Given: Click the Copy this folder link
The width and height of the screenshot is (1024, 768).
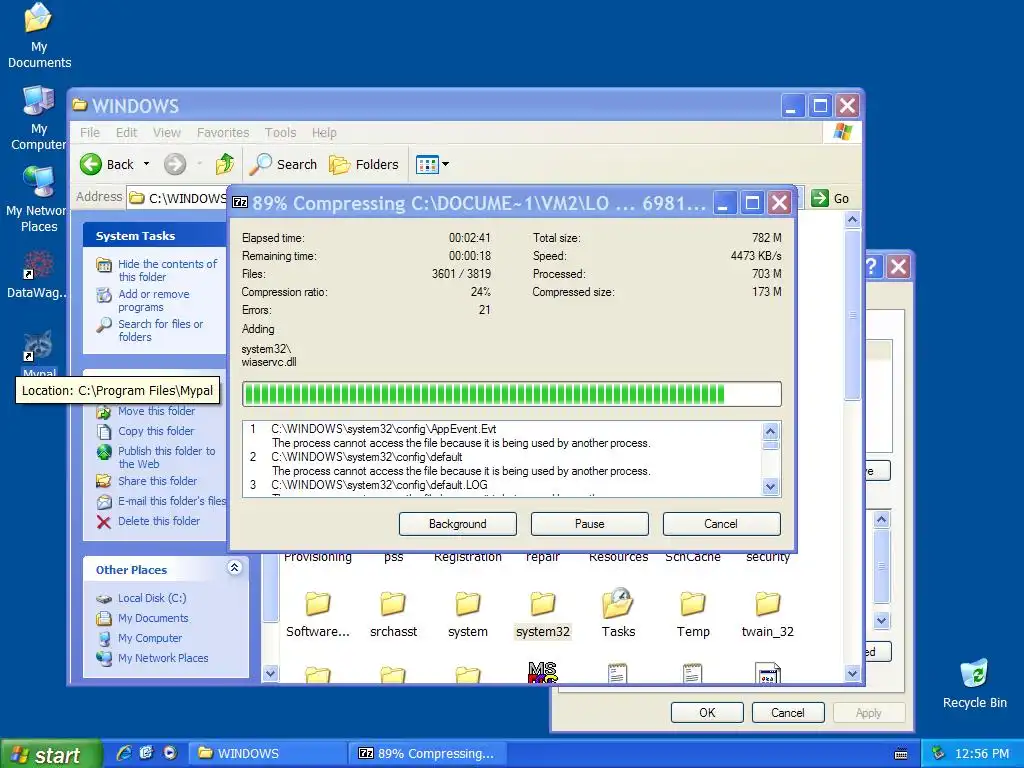Looking at the screenshot, I should 156,431.
